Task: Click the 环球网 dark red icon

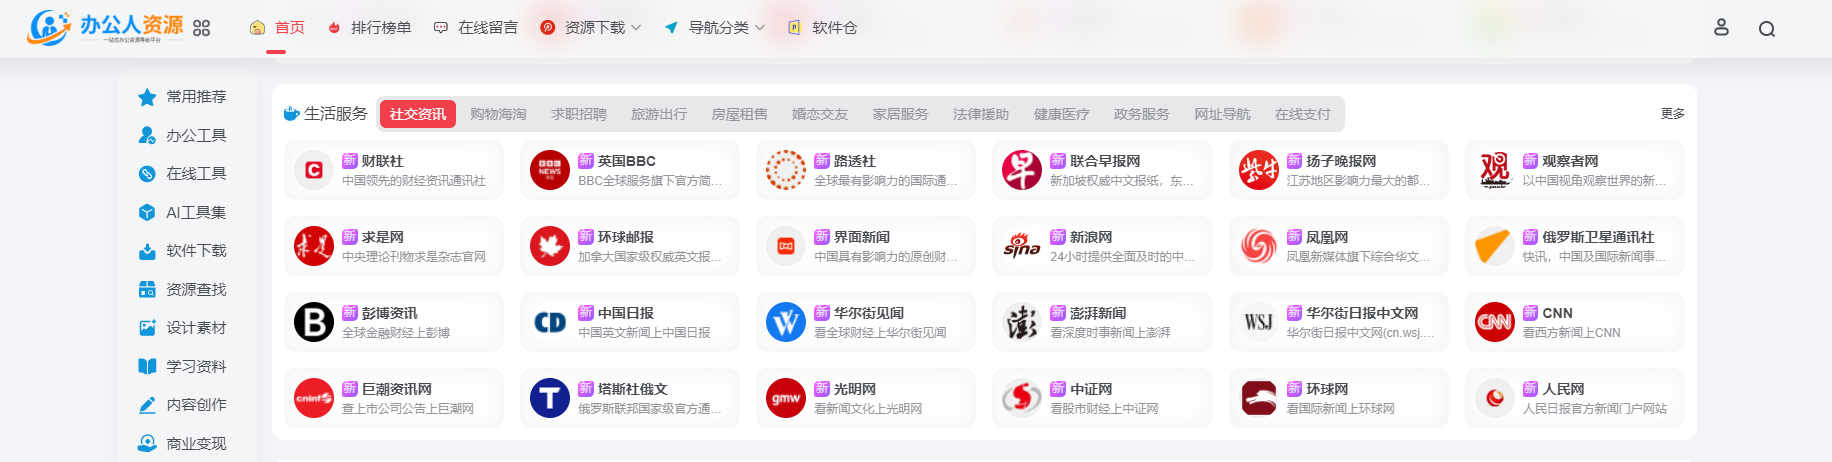Action: coord(1259,398)
